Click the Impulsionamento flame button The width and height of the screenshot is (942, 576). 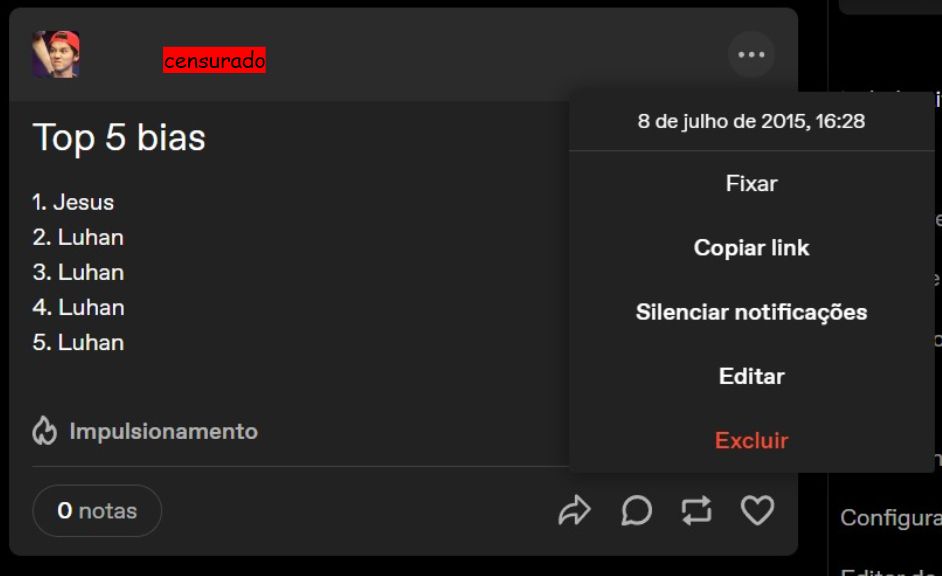145,431
